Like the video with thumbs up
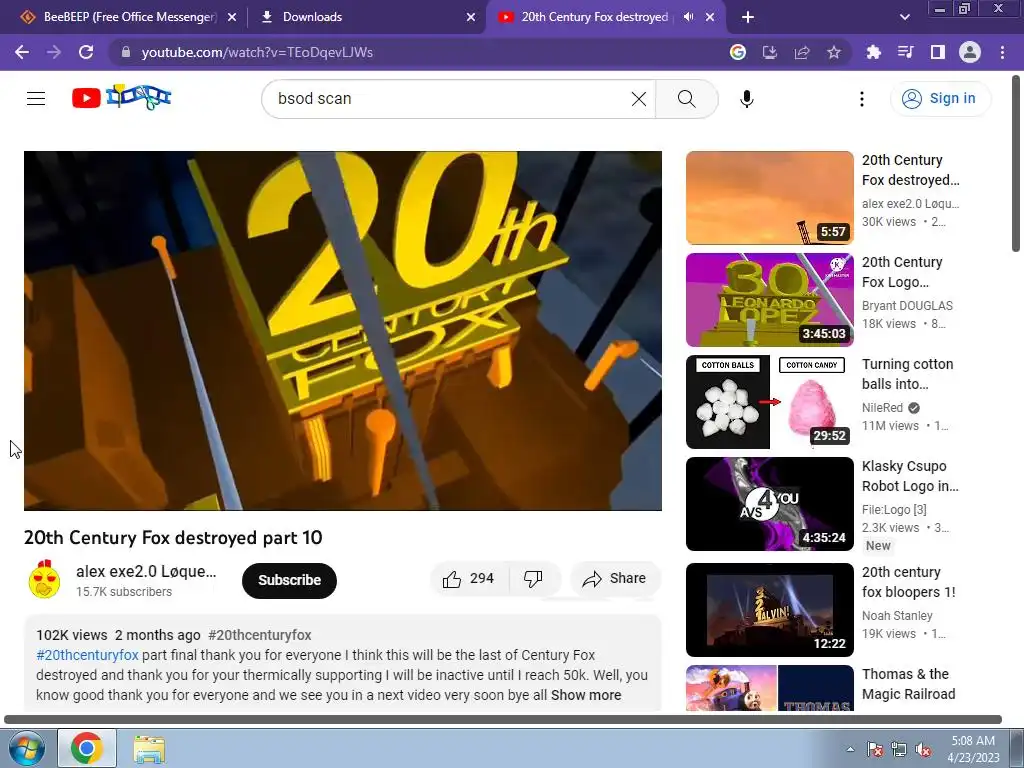 [x=469, y=579]
